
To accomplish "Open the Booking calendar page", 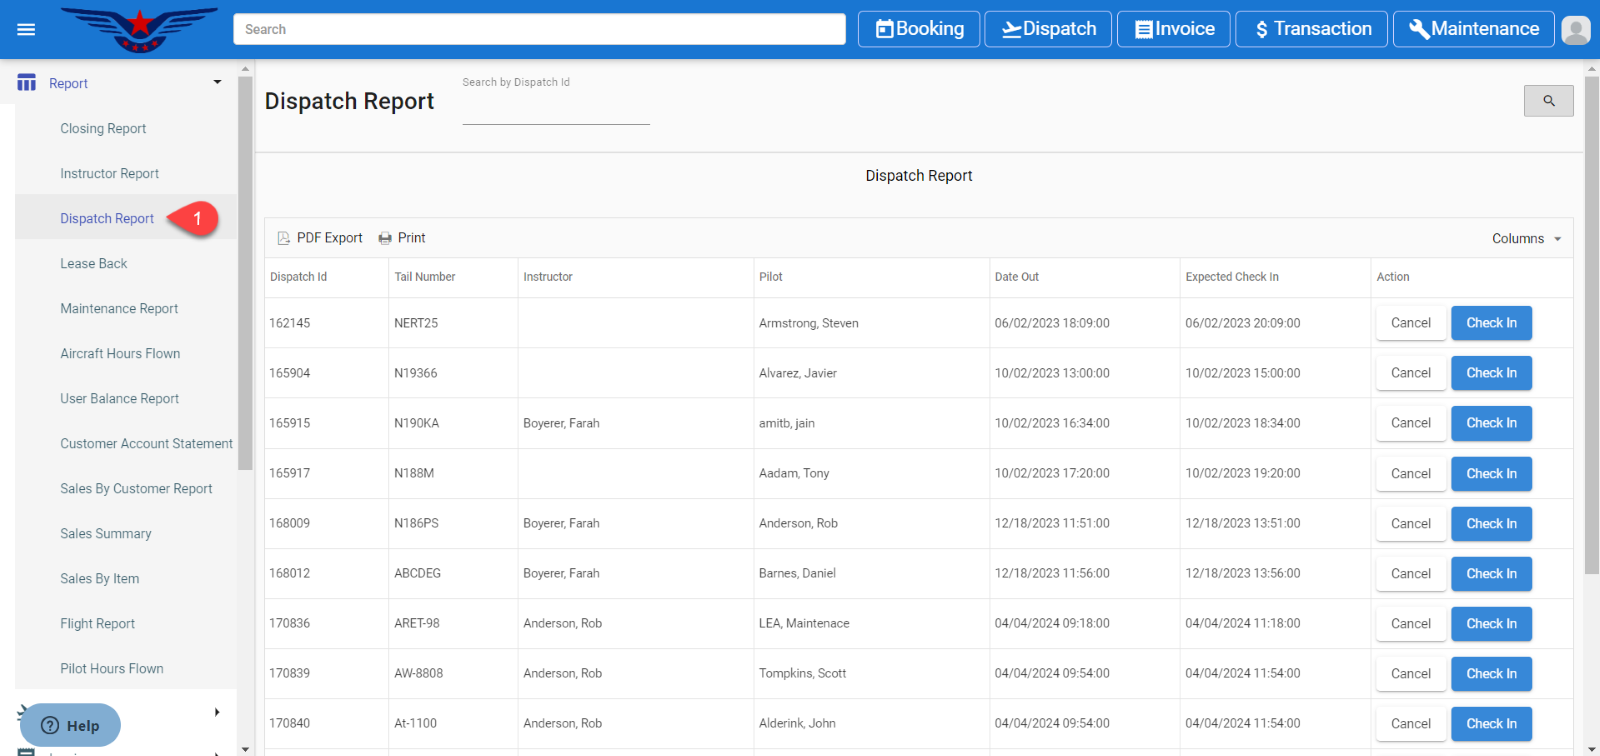I will click(x=919, y=29).
